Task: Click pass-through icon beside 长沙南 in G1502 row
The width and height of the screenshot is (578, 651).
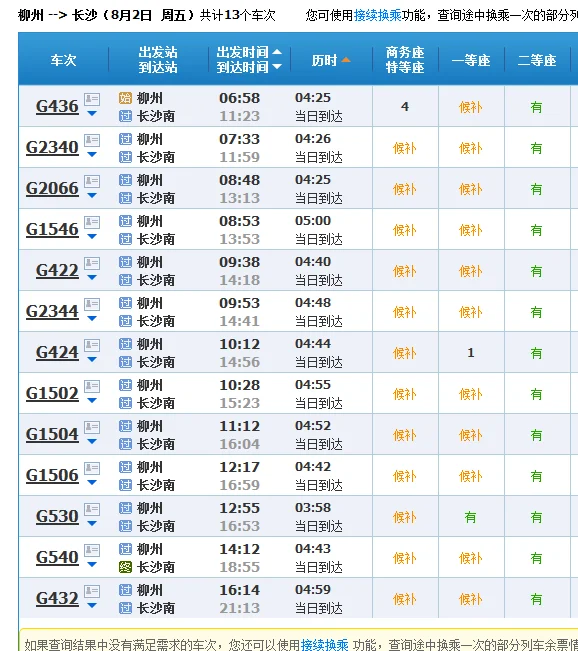Action: pyautogui.click(x=125, y=403)
